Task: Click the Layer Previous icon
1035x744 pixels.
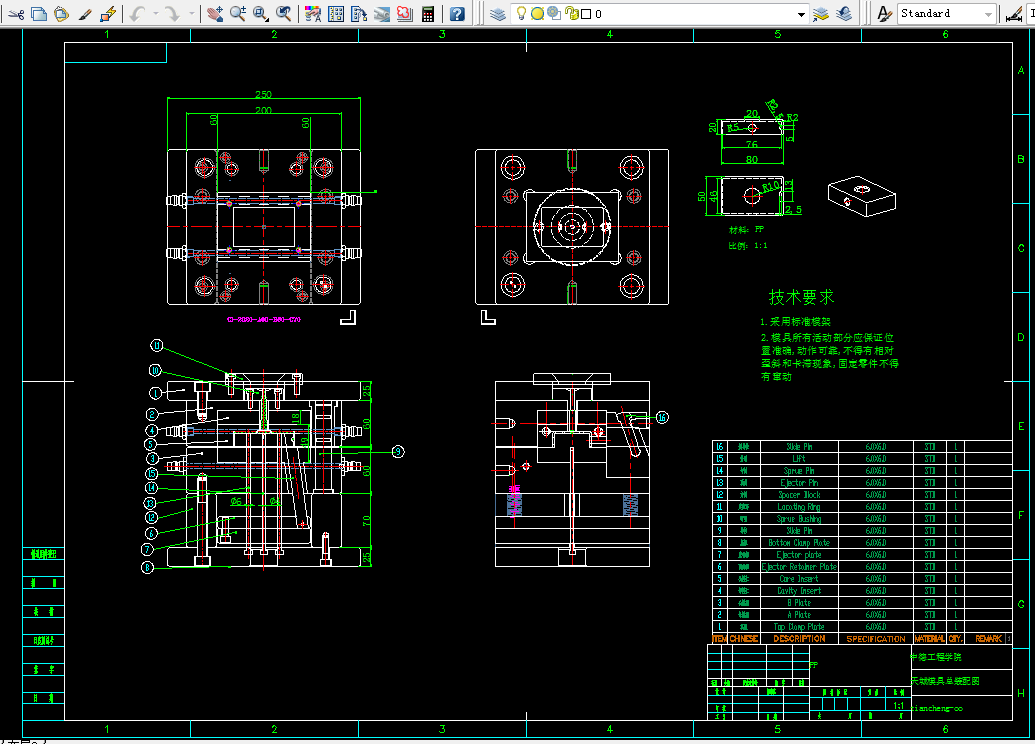Action: [x=844, y=13]
